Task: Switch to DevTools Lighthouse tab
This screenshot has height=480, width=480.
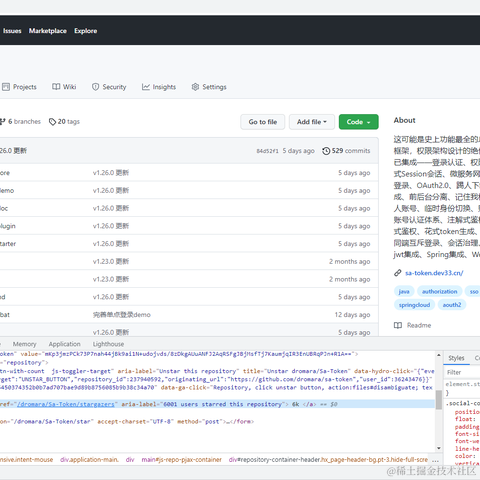Action: click(108, 344)
